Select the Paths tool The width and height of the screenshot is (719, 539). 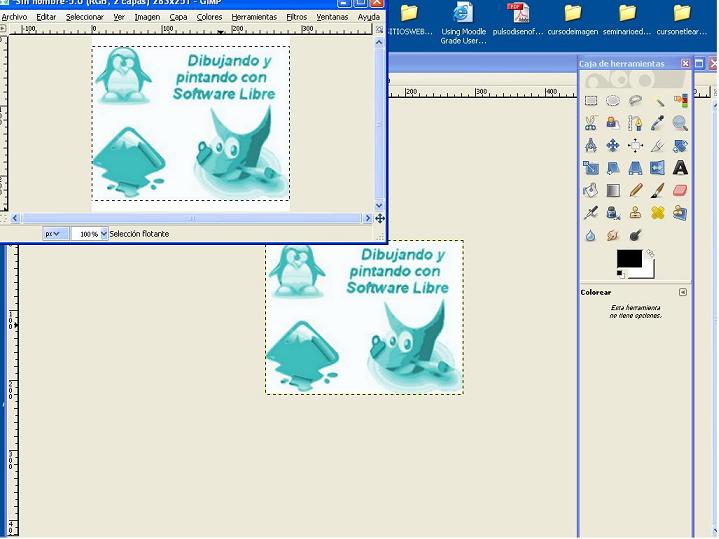pyautogui.click(x=635, y=123)
